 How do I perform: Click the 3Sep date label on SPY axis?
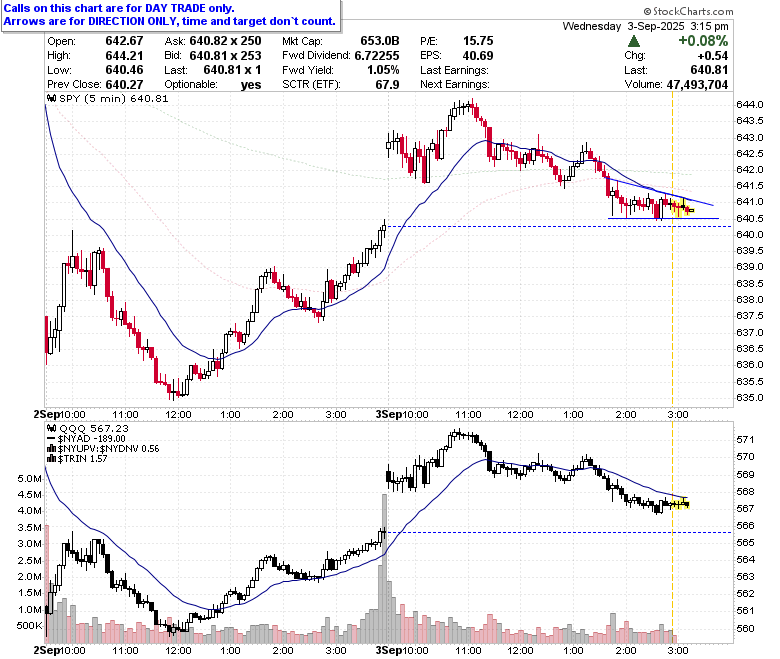click(x=386, y=414)
